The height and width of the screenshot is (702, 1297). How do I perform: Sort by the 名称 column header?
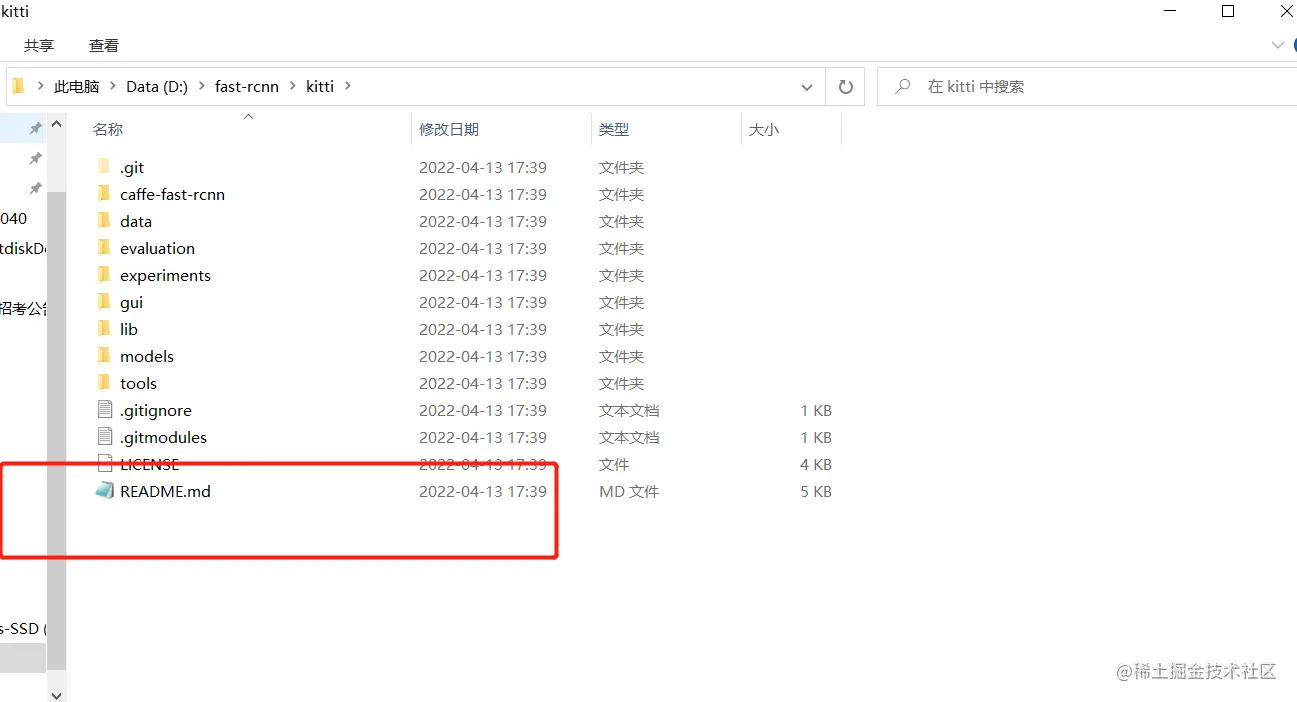pyautogui.click(x=108, y=129)
